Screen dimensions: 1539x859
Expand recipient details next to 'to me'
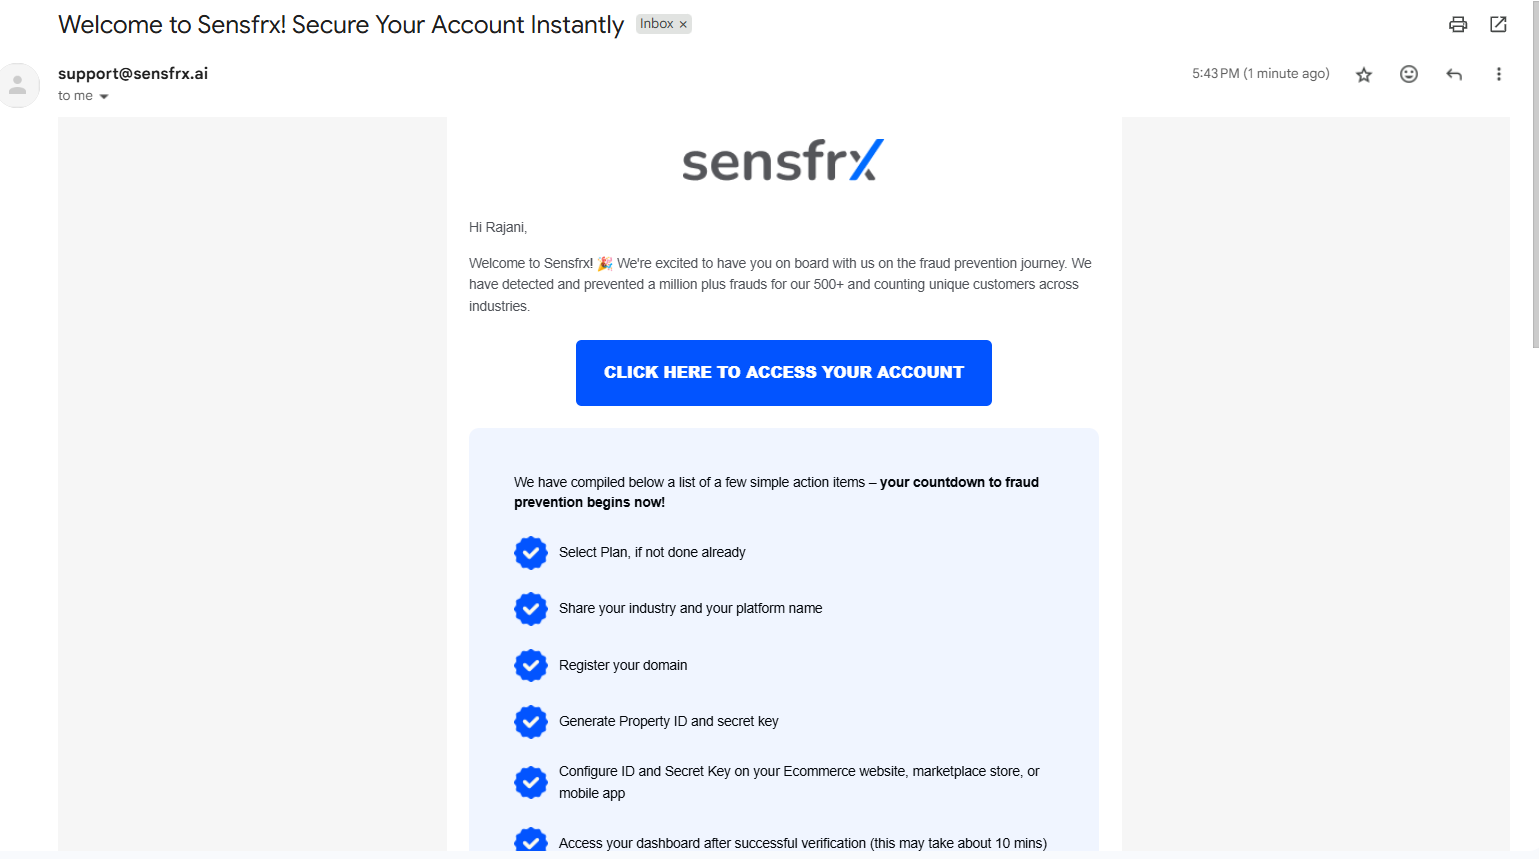pos(104,97)
